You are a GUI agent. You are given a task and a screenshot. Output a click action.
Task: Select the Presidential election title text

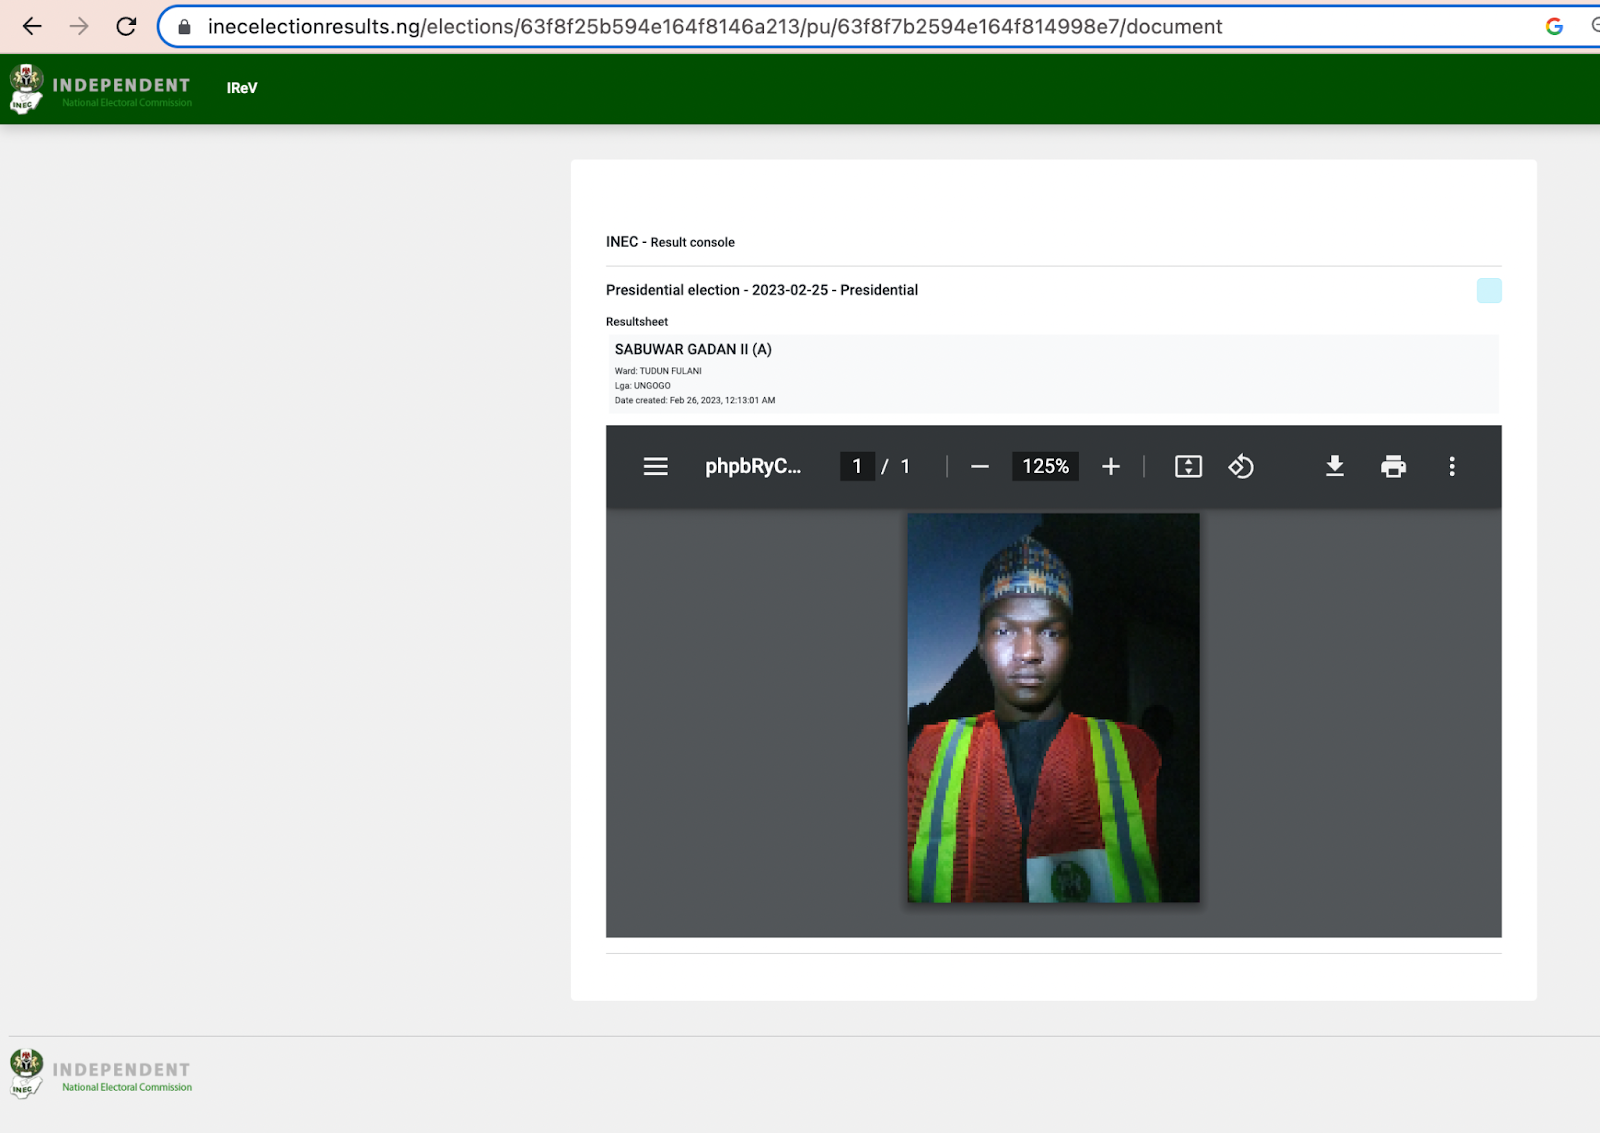click(x=762, y=290)
